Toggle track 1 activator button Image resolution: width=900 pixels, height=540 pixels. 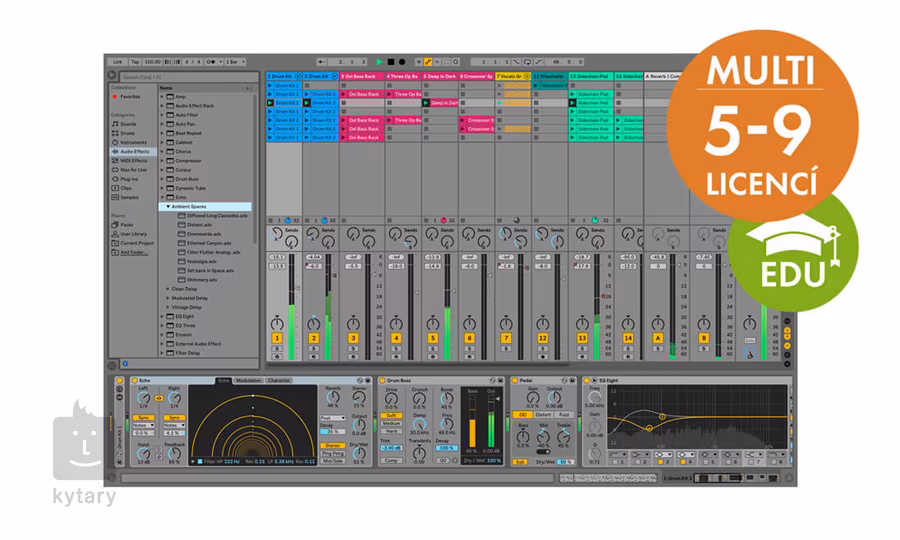click(277, 338)
